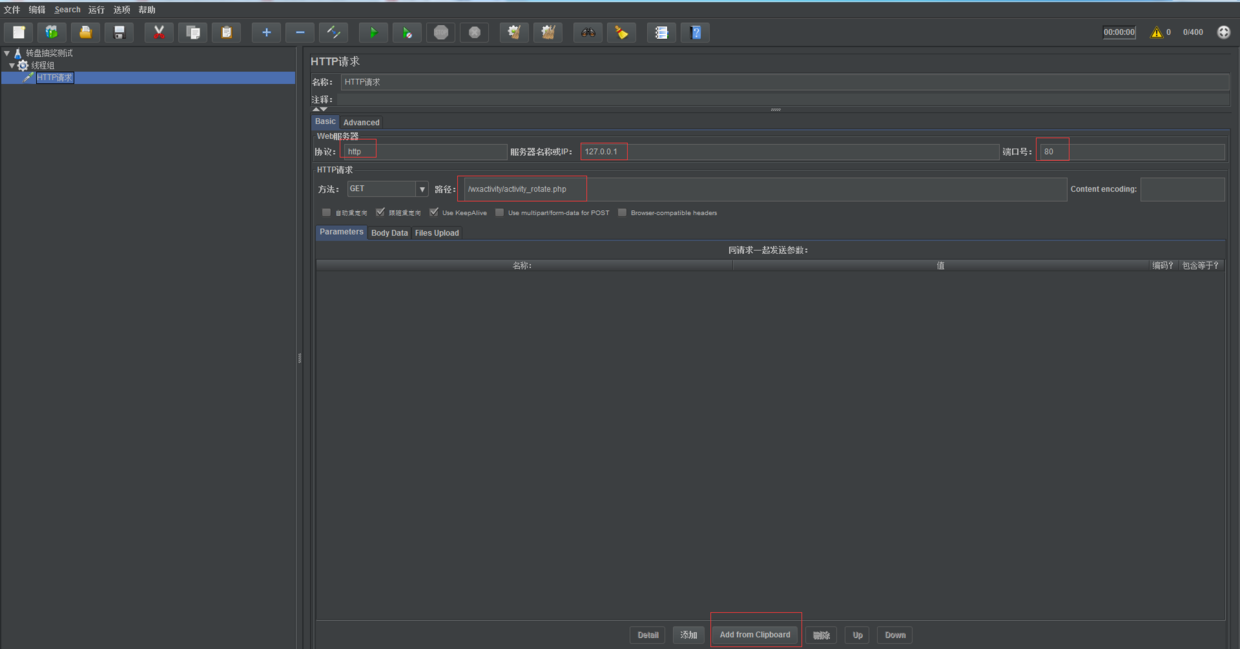The width and height of the screenshot is (1240, 649).
Task: Check Browser-compatible headers option
Action: [x=622, y=212]
